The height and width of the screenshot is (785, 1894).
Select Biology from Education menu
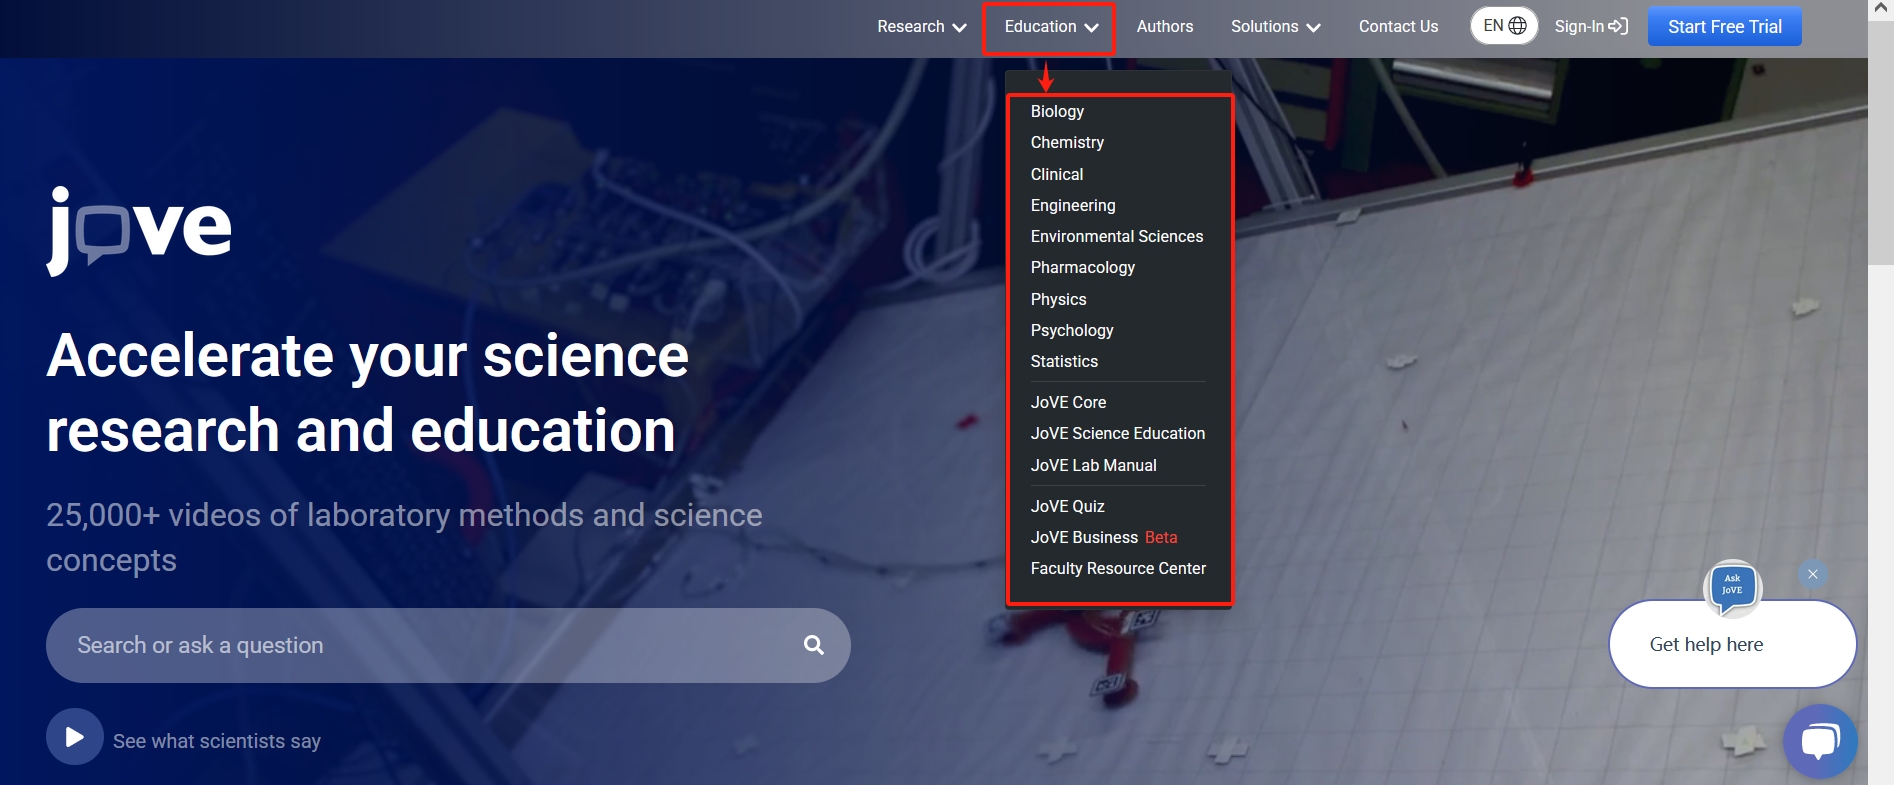point(1057,111)
